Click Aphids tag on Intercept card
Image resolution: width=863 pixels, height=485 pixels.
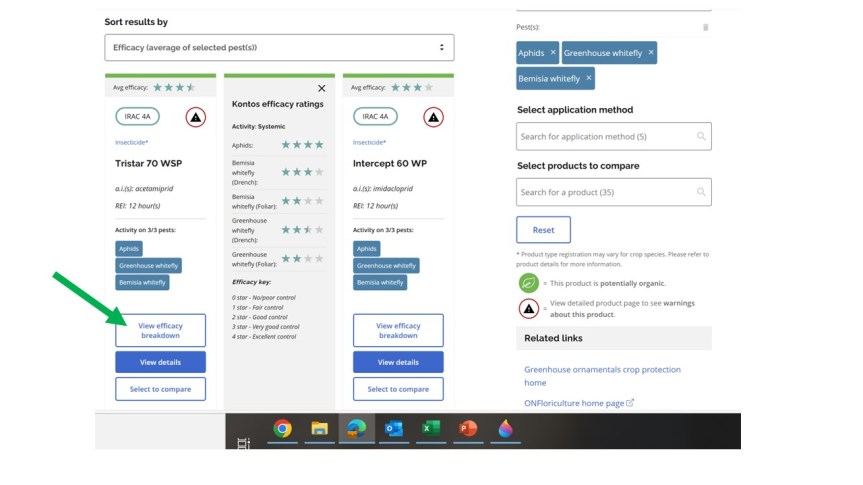tap(367, 248)
